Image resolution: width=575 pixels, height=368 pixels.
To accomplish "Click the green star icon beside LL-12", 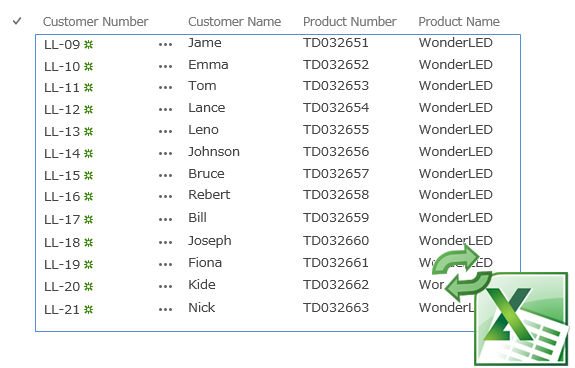I will tap(88, 110).
